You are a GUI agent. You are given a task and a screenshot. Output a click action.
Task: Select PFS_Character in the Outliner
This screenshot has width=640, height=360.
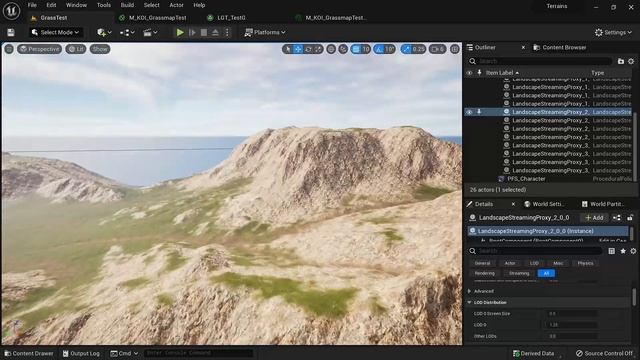tap(526, 179)
